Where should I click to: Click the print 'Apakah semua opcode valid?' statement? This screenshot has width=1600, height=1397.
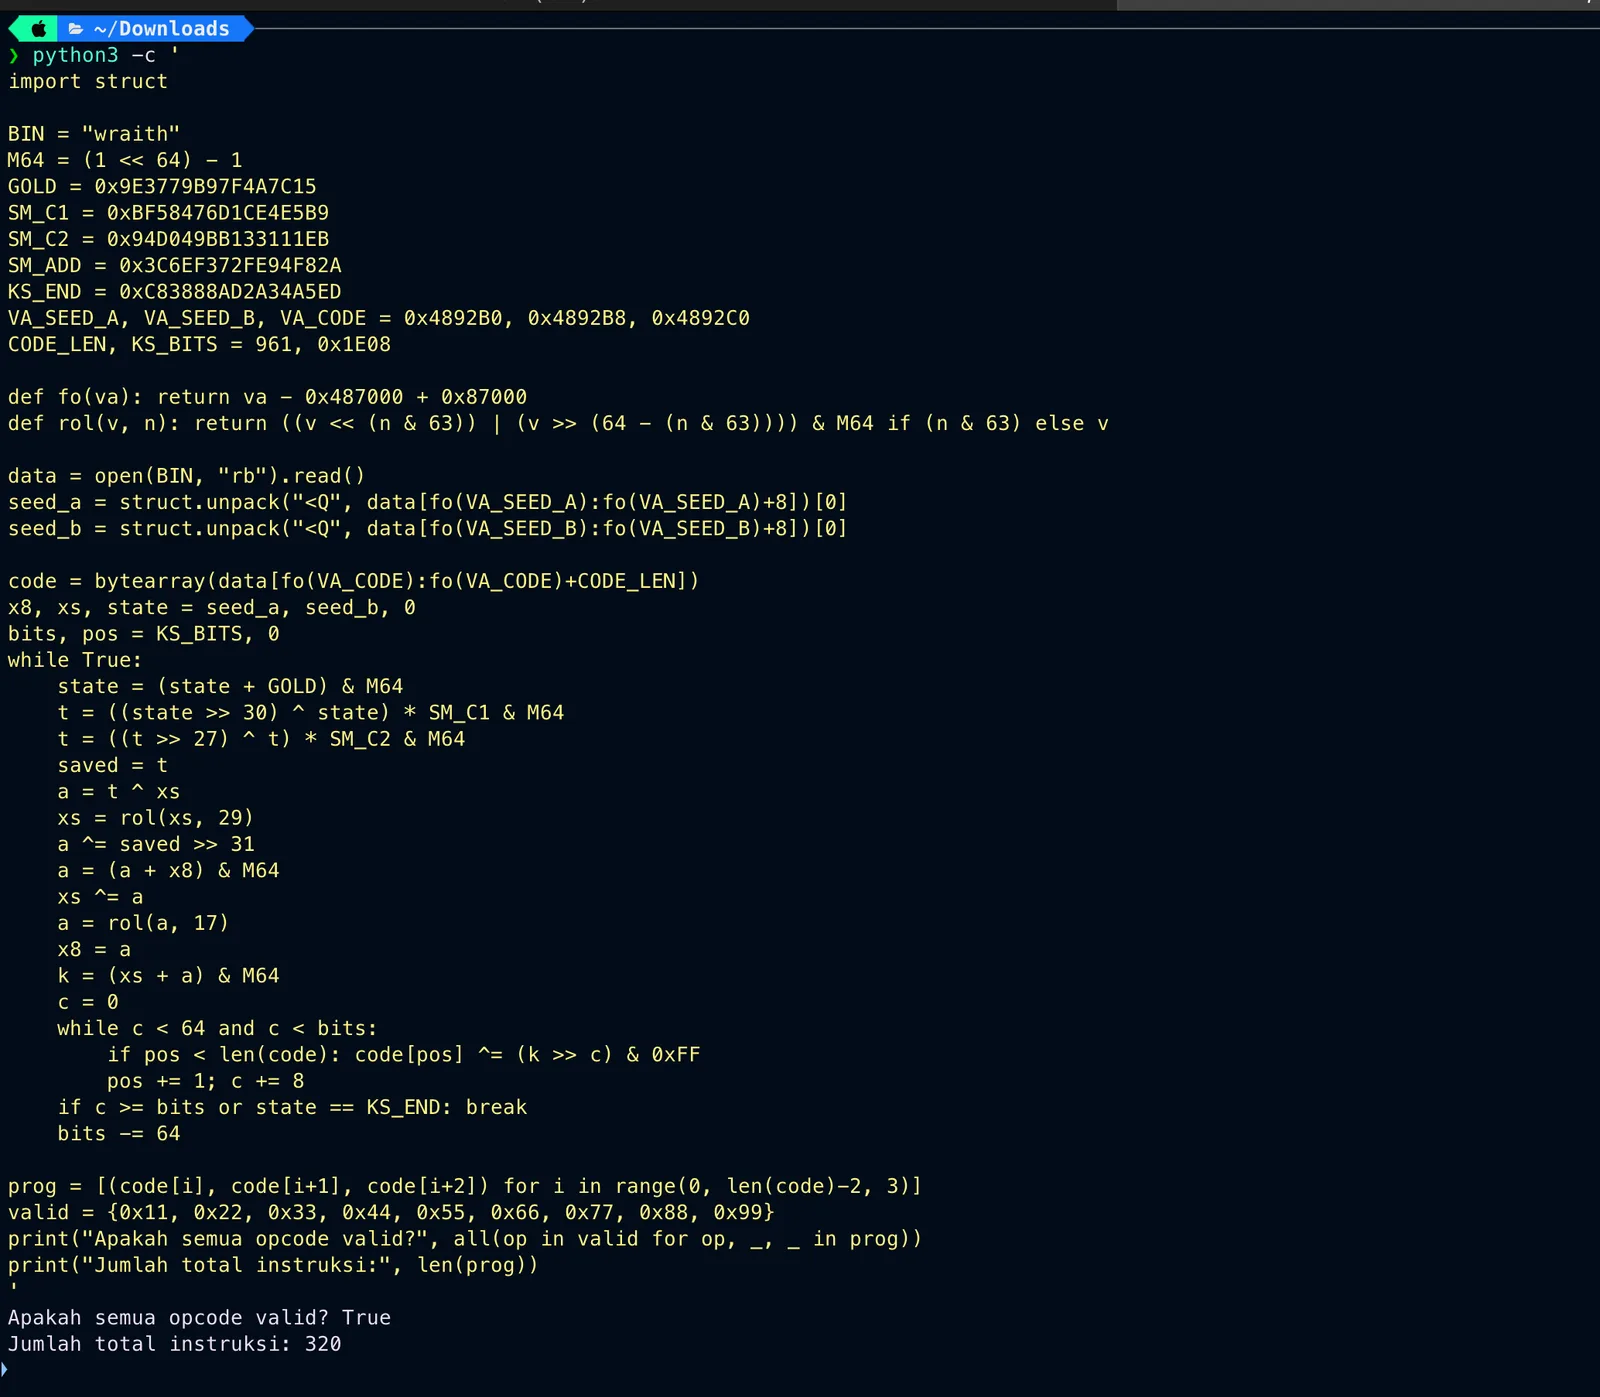(x=465, y=1239)
